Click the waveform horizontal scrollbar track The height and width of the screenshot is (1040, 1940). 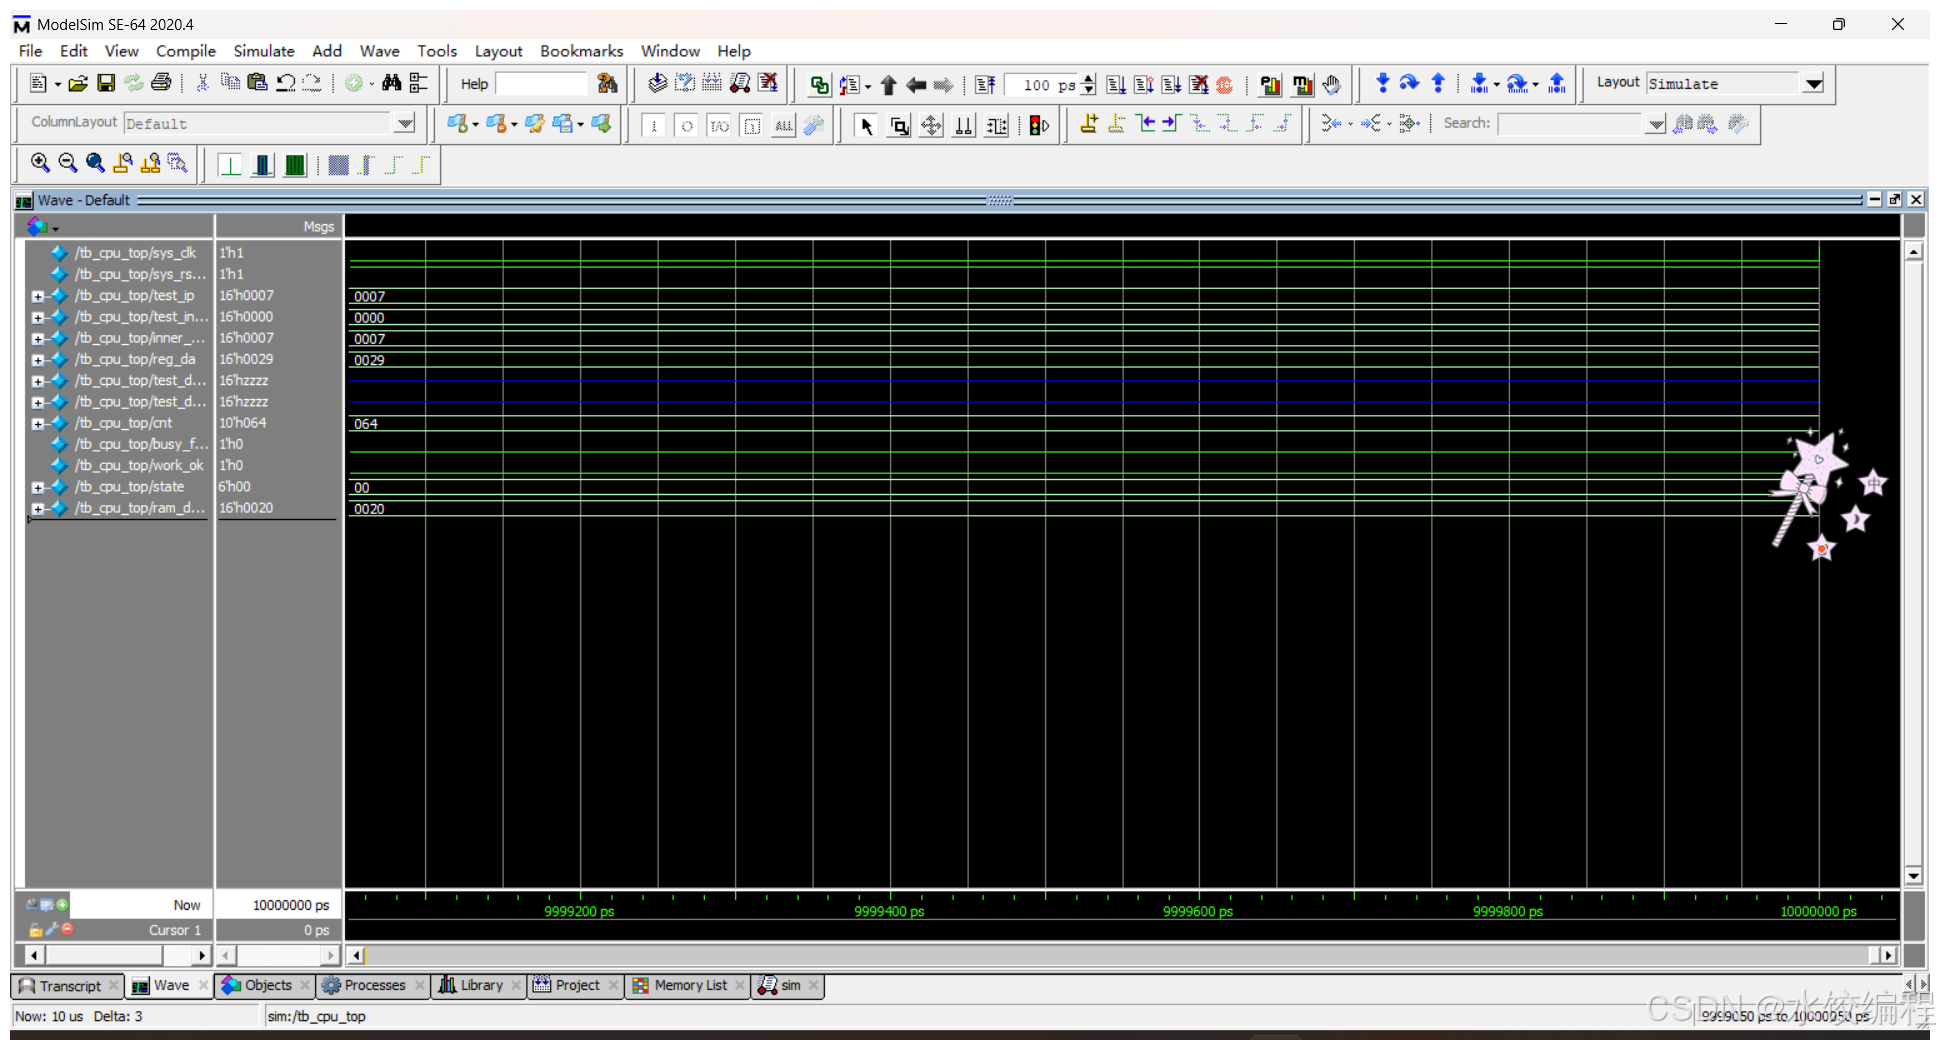point(1120,956)
